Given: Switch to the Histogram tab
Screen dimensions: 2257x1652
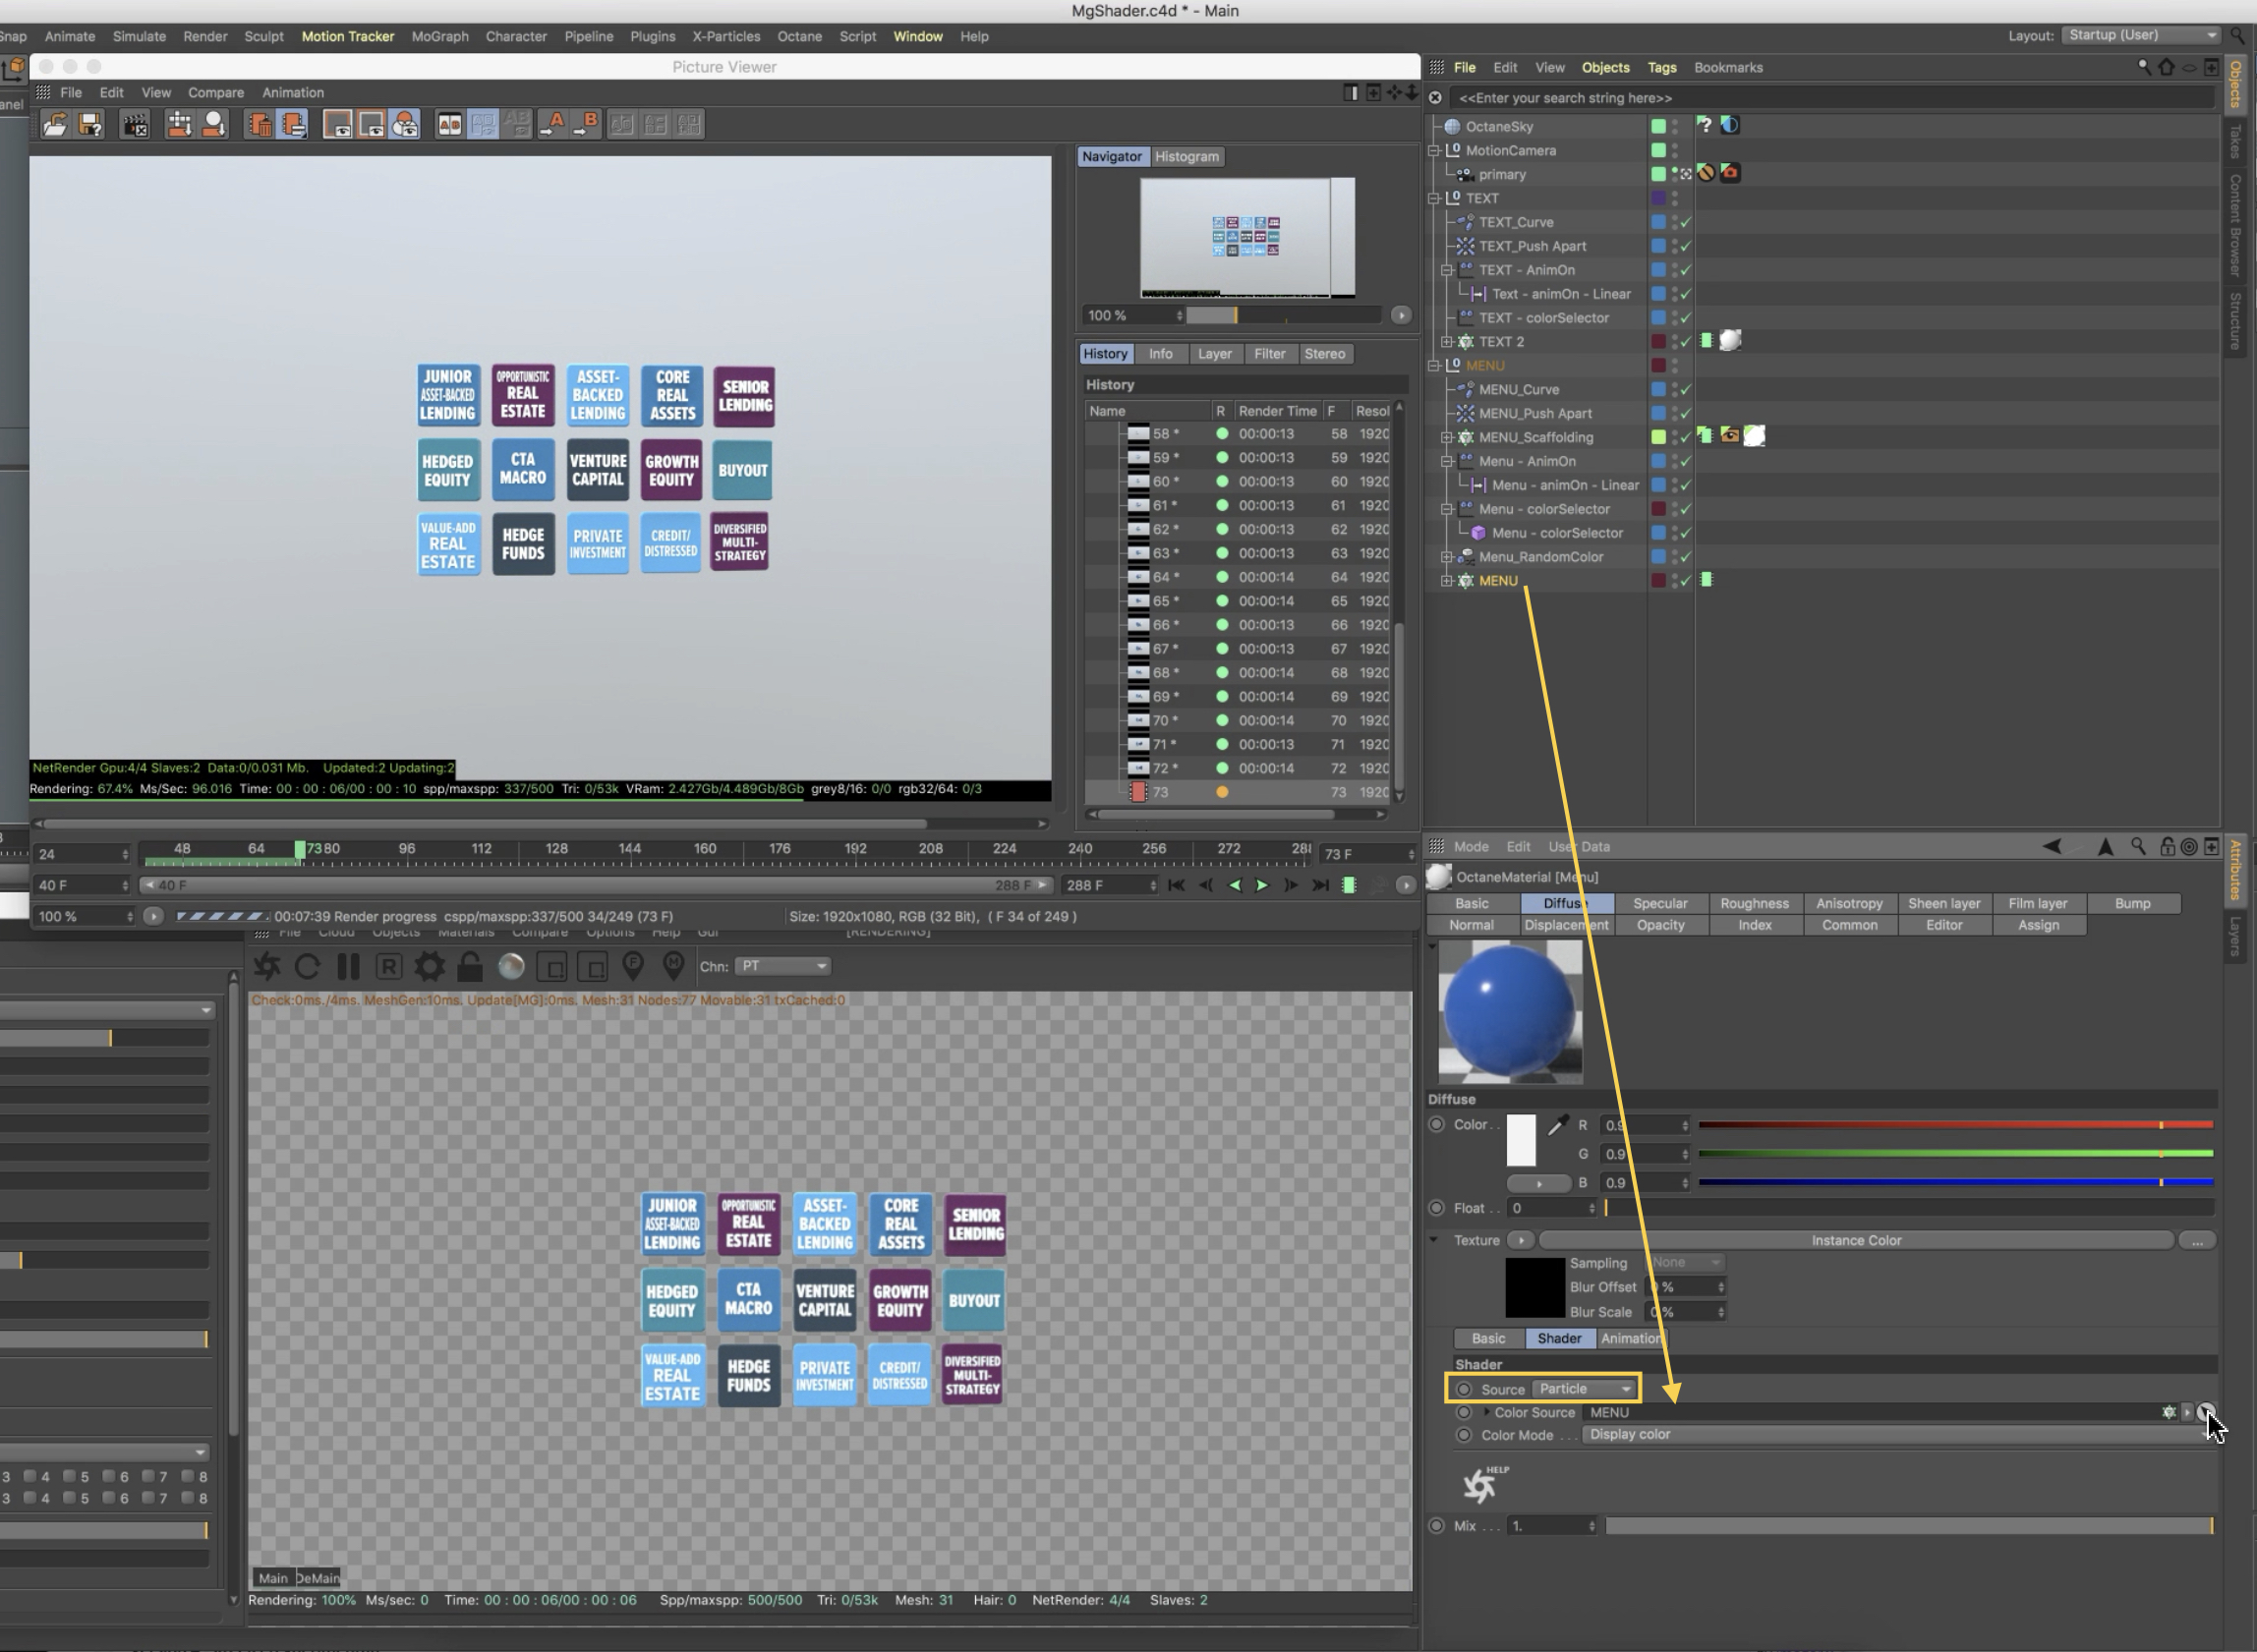Looking at the screenshot, I should pos(1187,157).
